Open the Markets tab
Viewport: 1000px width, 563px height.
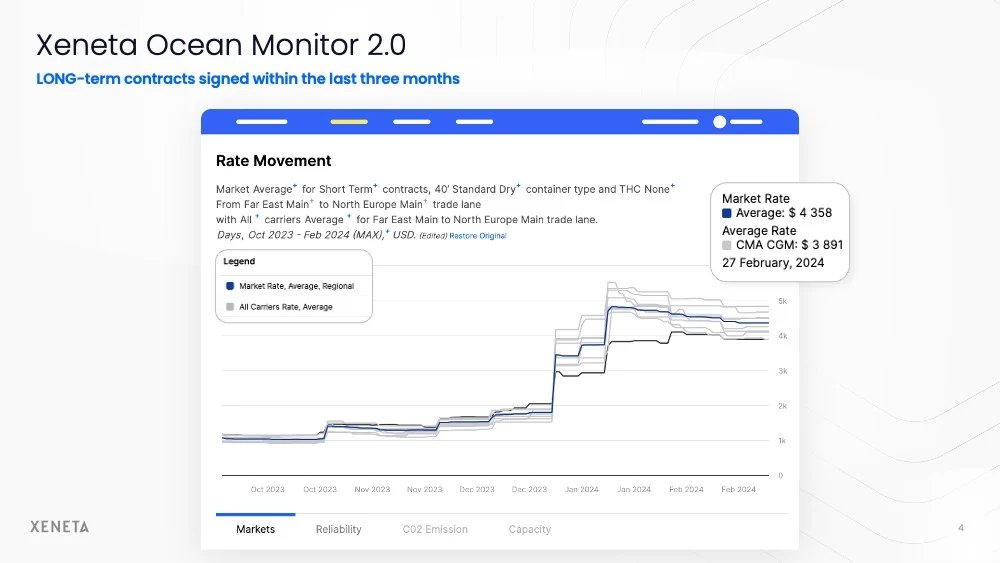pos(255,529)
